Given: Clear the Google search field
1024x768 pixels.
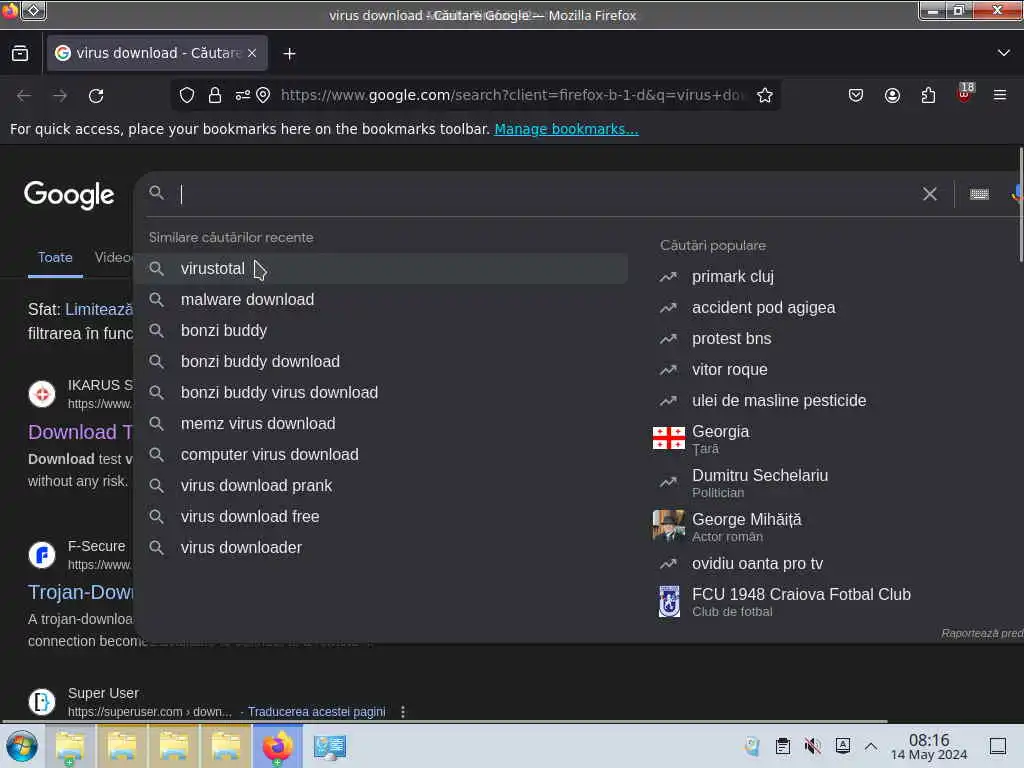Looking at the screenshot, I should (929, 194).
